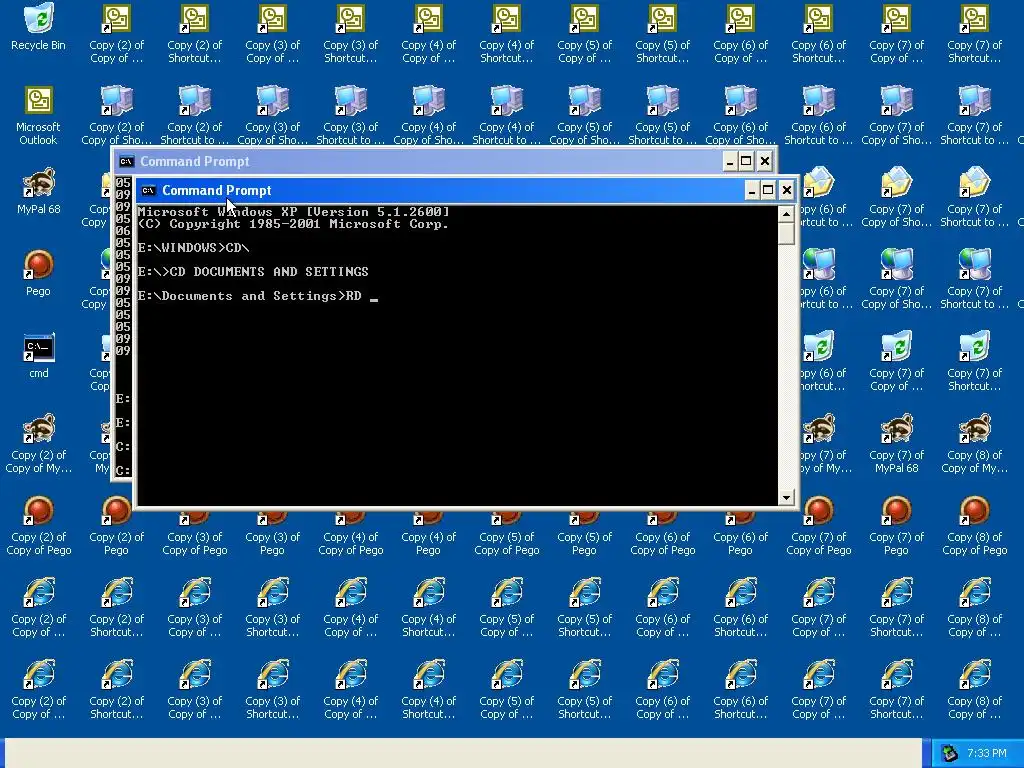Select the cmd shortcut icon

tap(38, 355)
